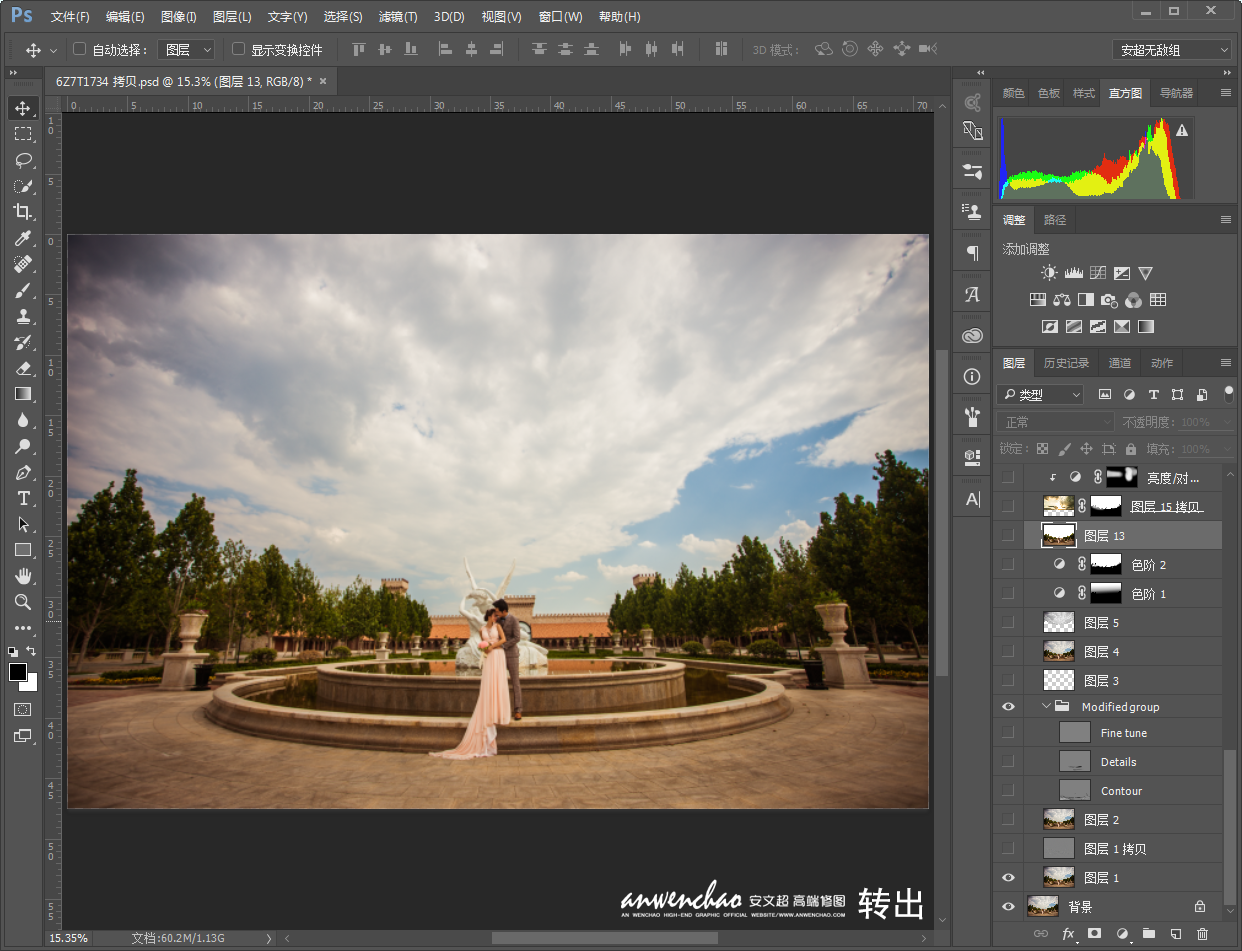This screenshot has height=951, width=1242.
Task: Add a Channel Mixer adjustment (three circles)
Action: [x=1133, y=299]
